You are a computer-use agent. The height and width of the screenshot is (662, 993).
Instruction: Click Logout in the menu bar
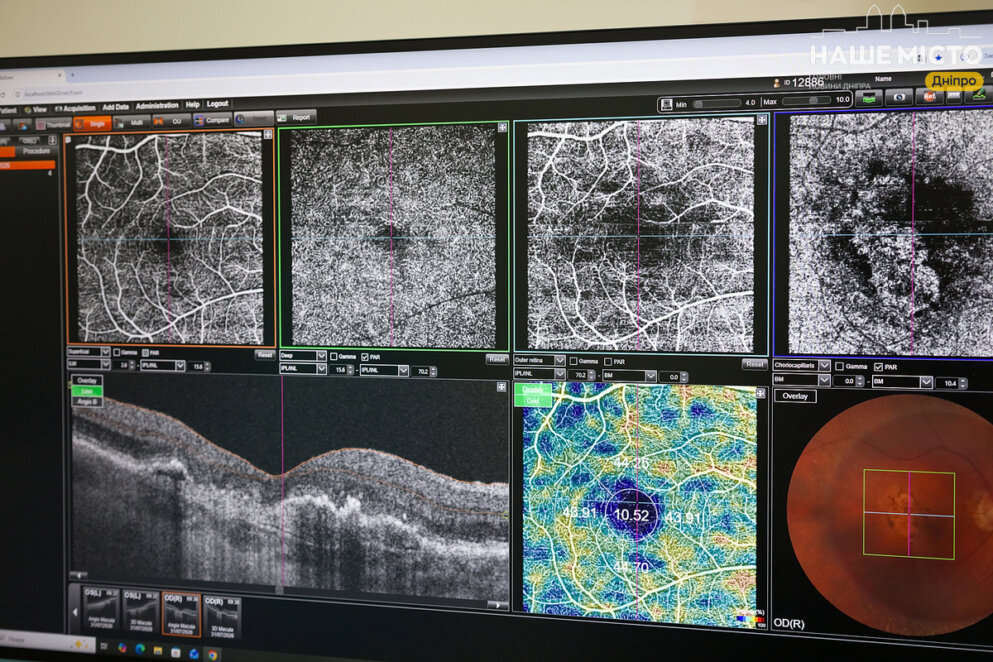pos(217,103)
